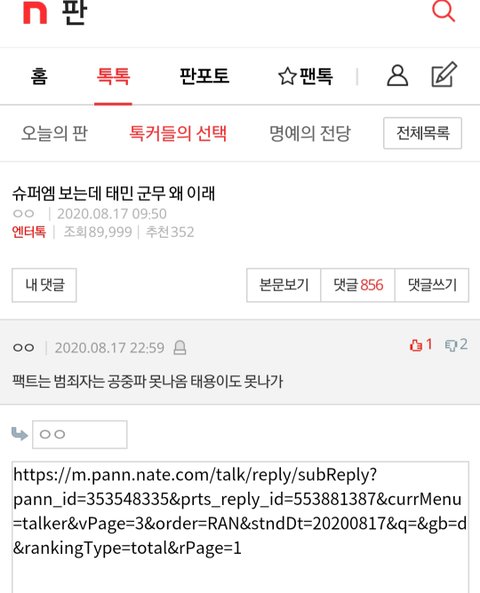Click the 전체목록 button
The image size is (480, 593).
tap(423, 133)
